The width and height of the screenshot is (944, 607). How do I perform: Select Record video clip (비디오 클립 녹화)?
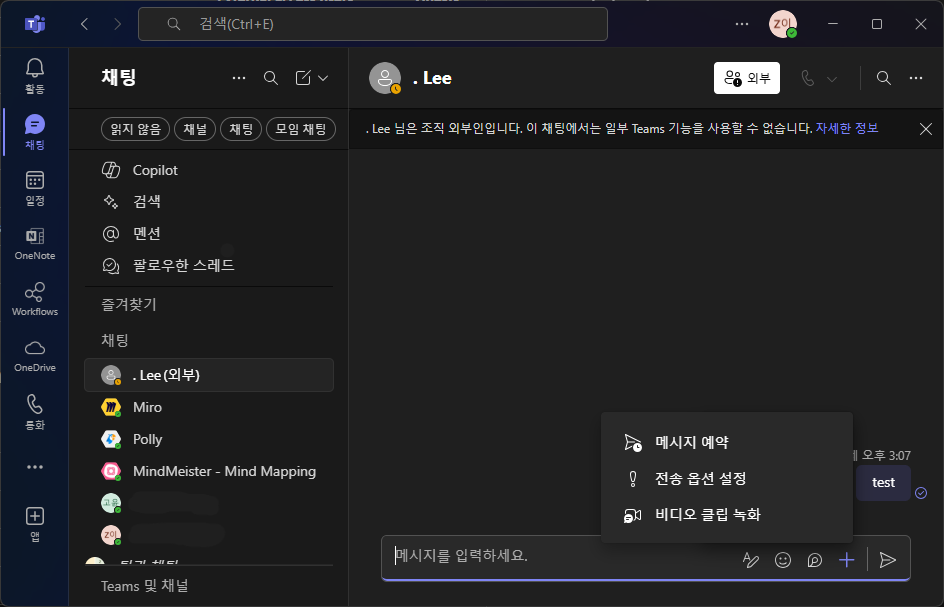[x=727, y=515]
